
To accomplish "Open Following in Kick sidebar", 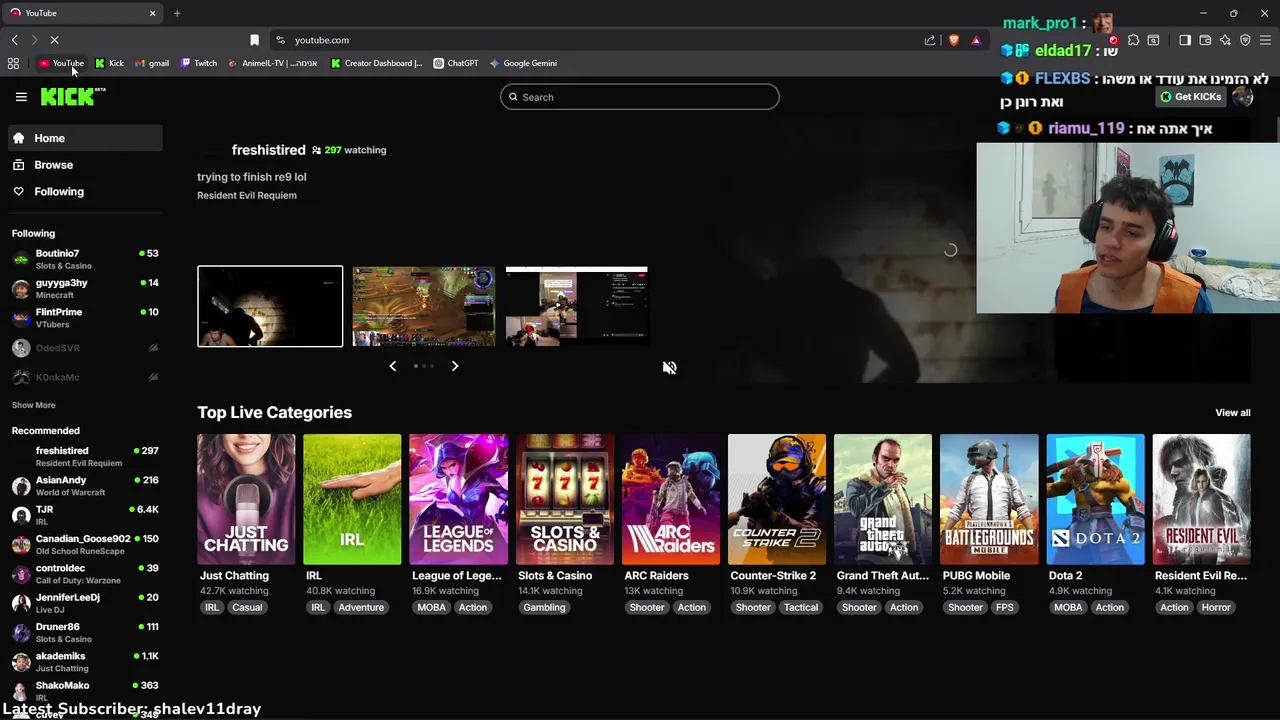I will point(85,192).
